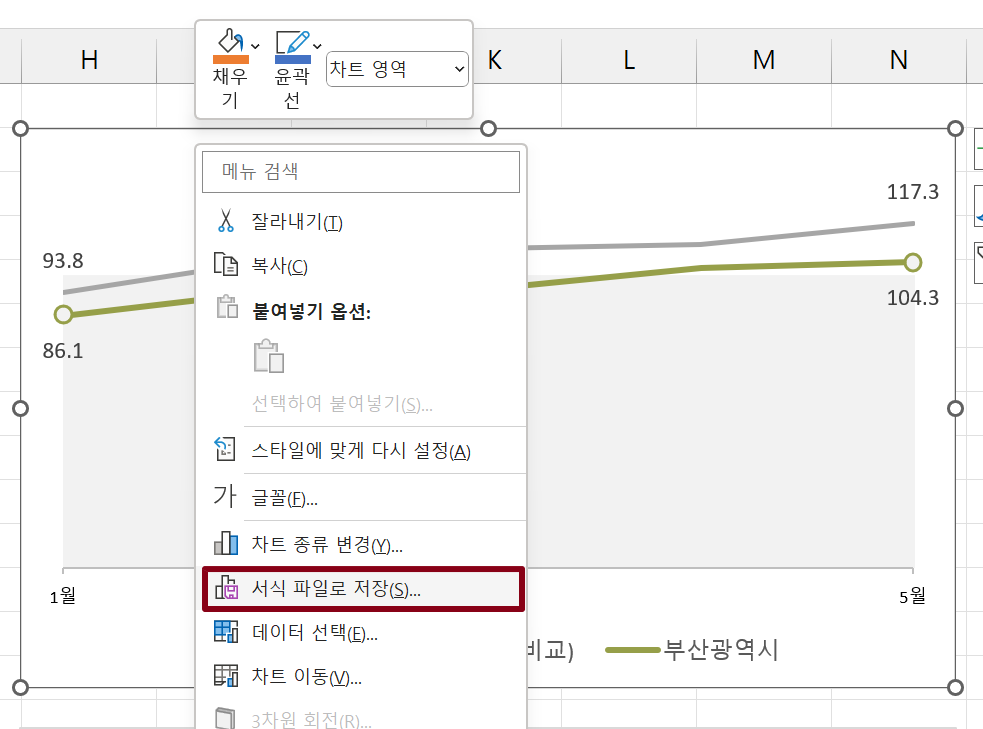This screenshot has width=983, height=729.
Task: Click the change chart type bar icon
Action: pos(226,543)
